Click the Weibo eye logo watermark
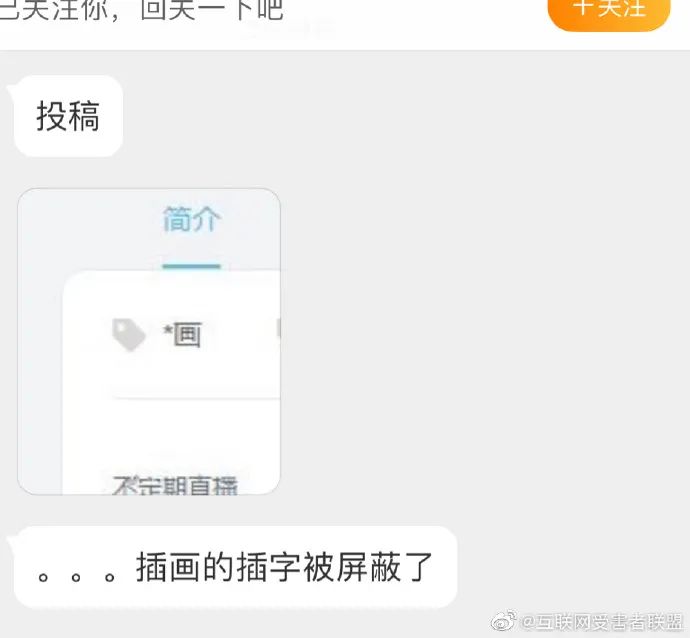Viewport: 690px width, 638px height. tap(503, 621)
